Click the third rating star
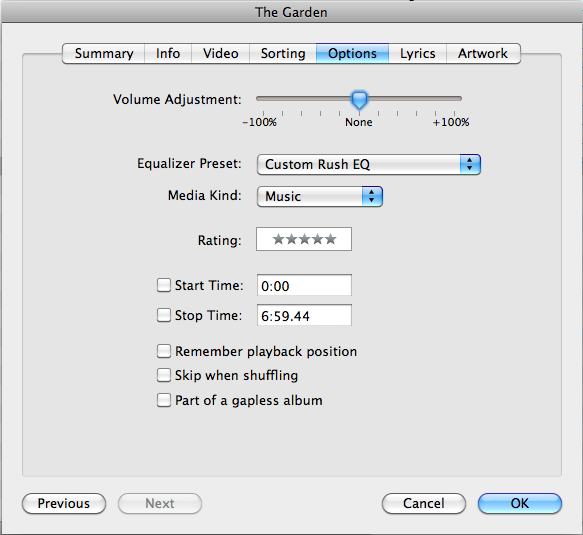The width and height of the screenshot is (583, 535). click(x=305, y=239)
